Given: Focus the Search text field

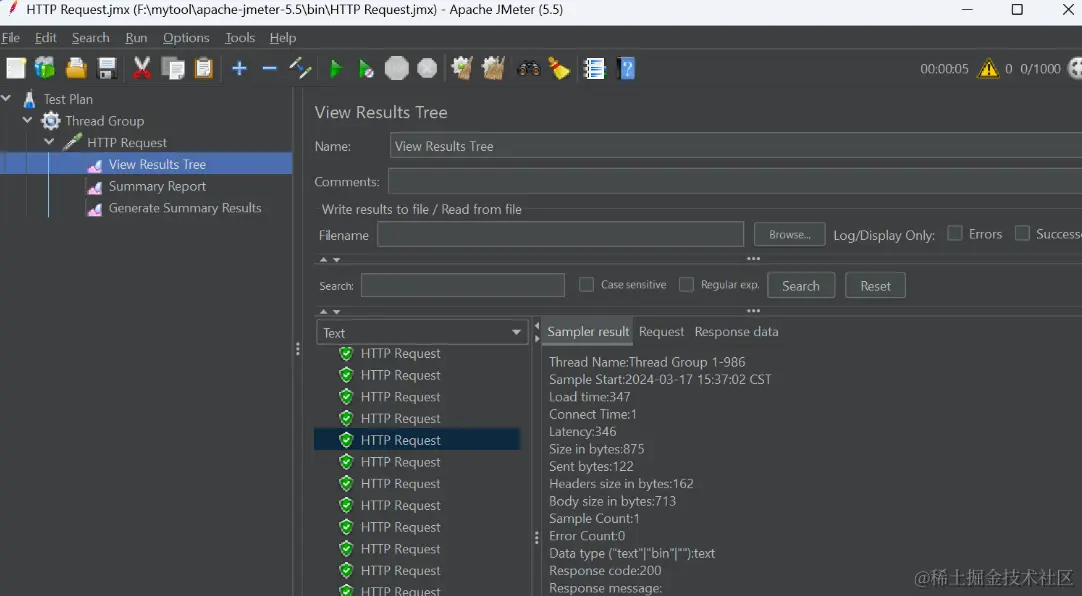Looking at the screenshot, I should 462,286.
